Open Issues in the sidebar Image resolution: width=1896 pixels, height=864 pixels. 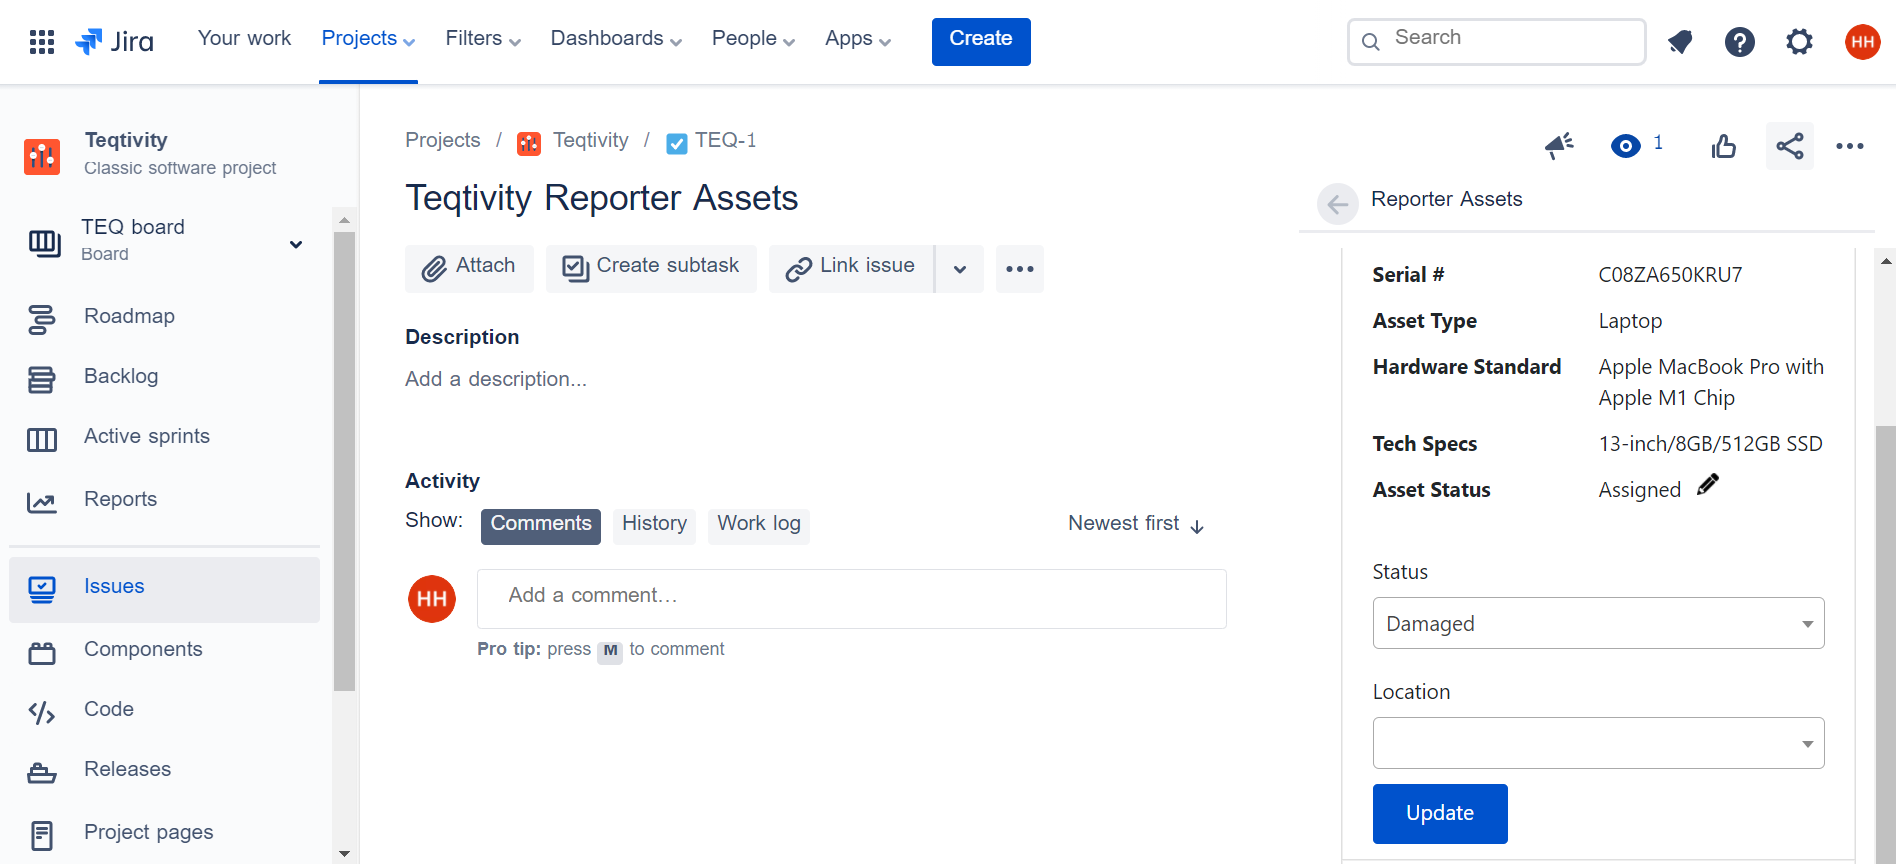click(x=165, y=589)
